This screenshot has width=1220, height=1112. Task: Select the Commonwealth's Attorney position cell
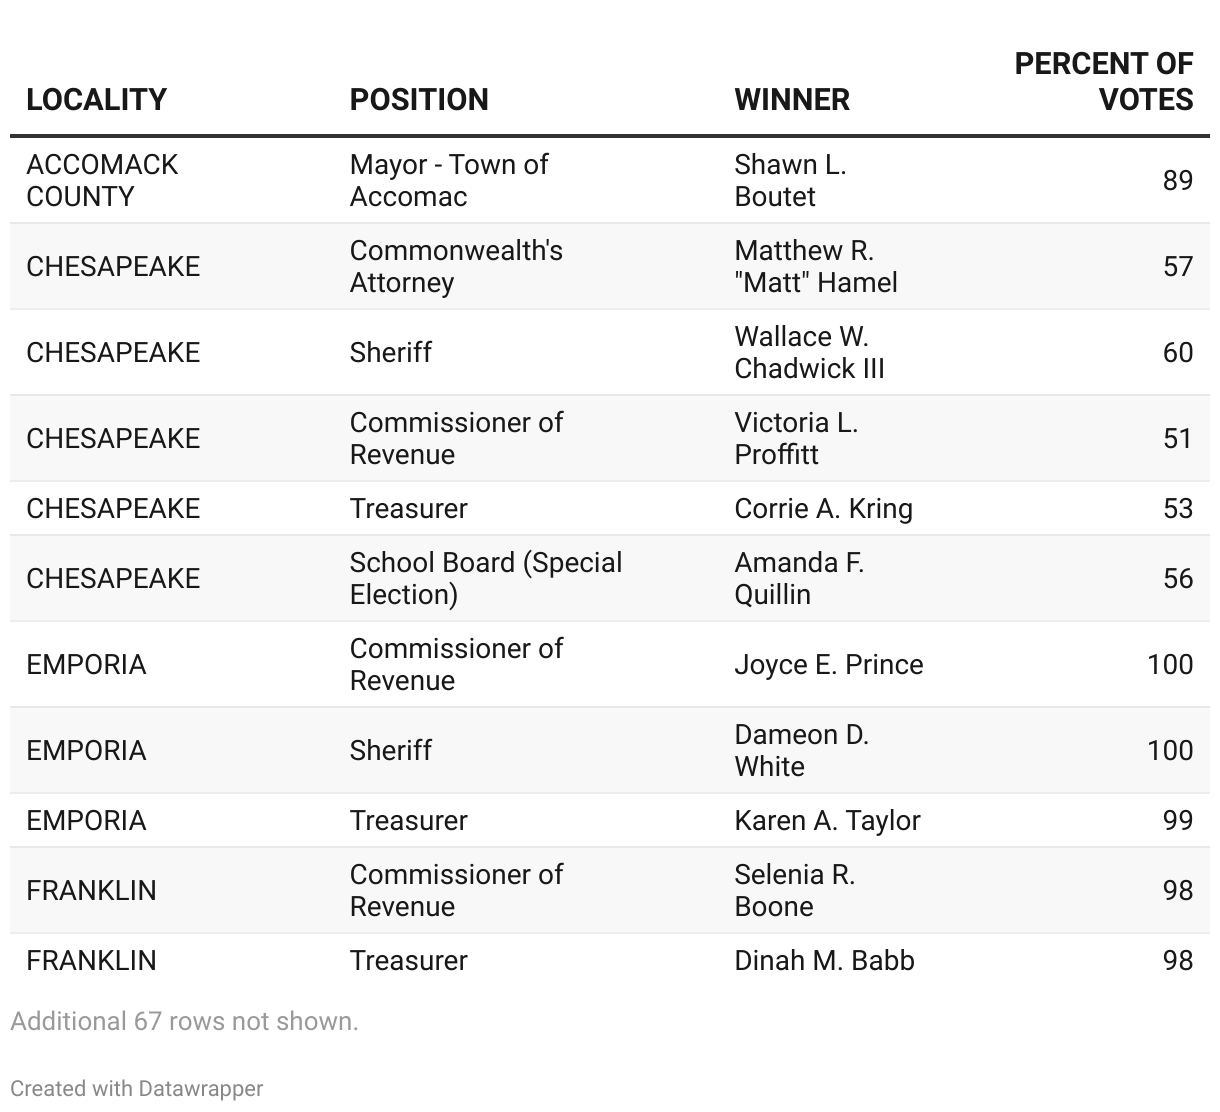[456, 266]
